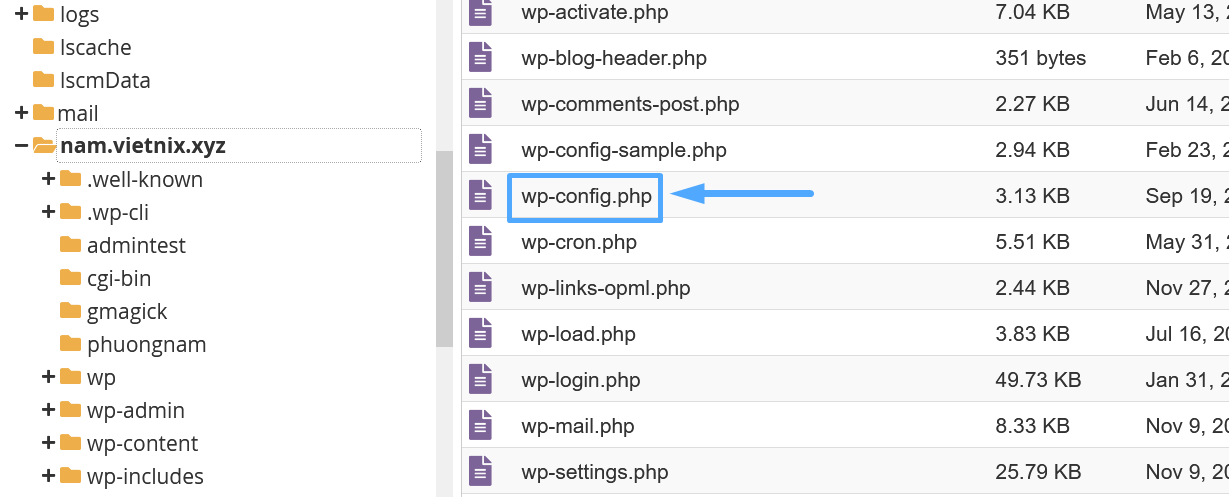1229x497 pixels.
Task: Click the wp-cron.php file icon
Action: click(481, 242)
